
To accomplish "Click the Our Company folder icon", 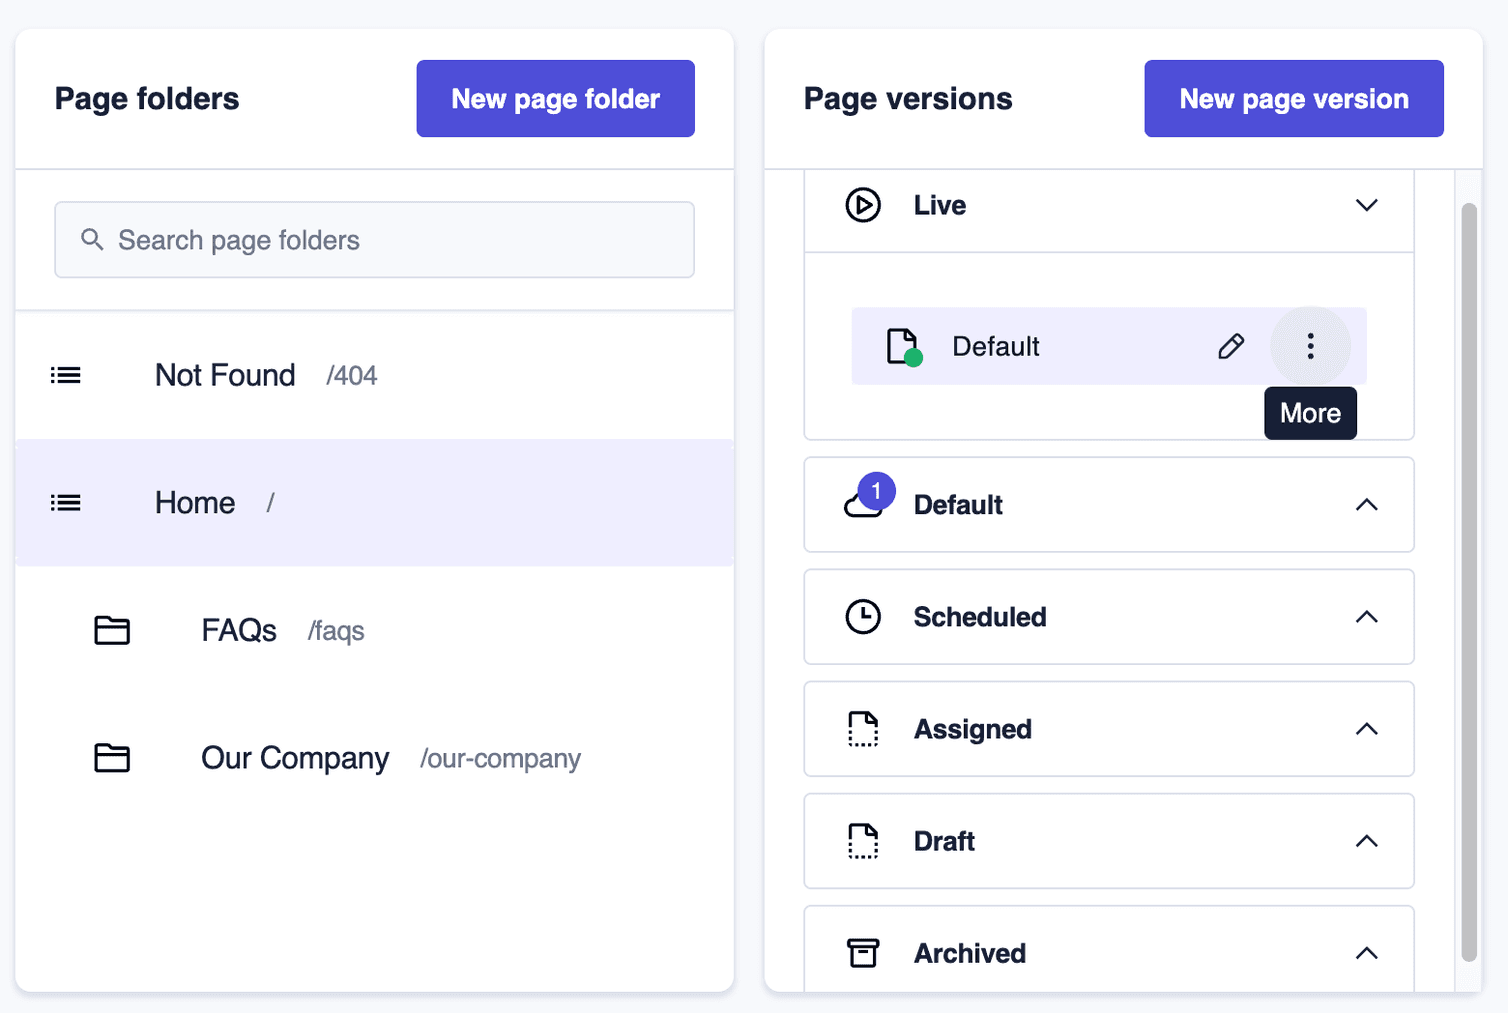I will pos(112,758).
